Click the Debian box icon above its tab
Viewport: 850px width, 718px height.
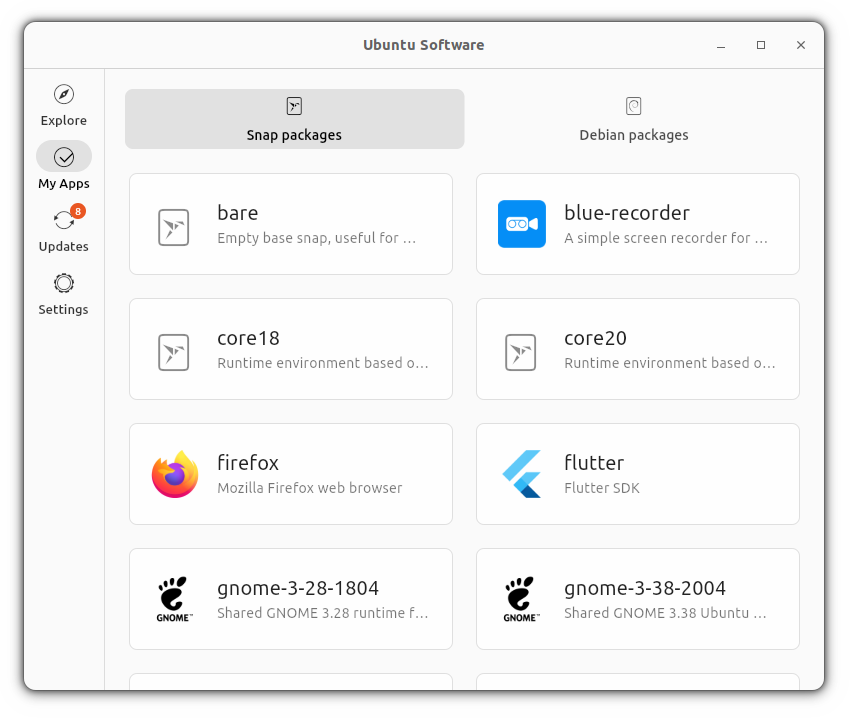(x=634, y=104)
